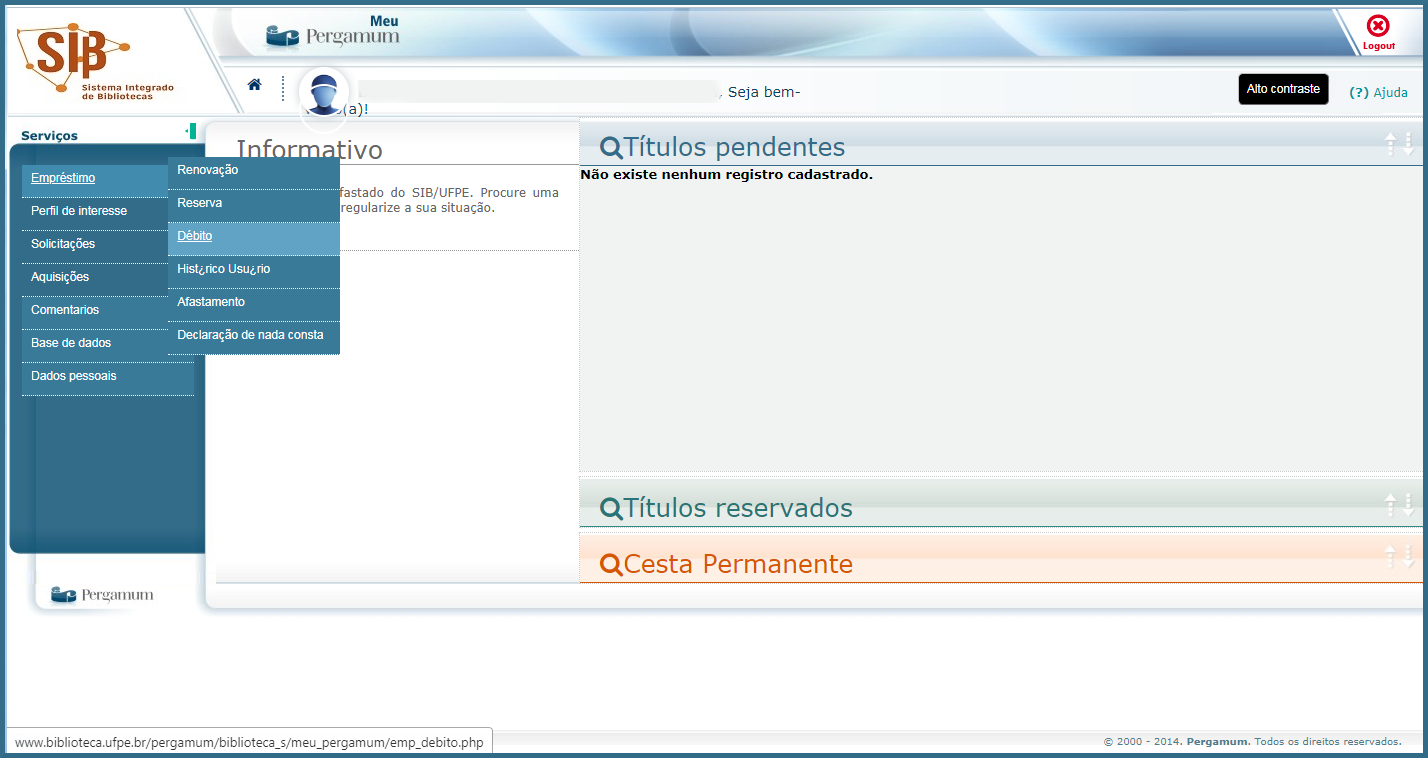Click the Pergamum logo below the sidebar

pyautogui.click(x=102, y=595)
